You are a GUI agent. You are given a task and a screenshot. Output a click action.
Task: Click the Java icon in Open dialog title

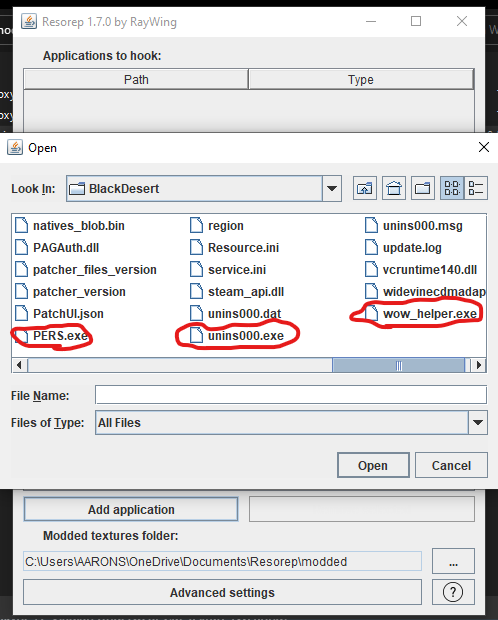point(15,147)
